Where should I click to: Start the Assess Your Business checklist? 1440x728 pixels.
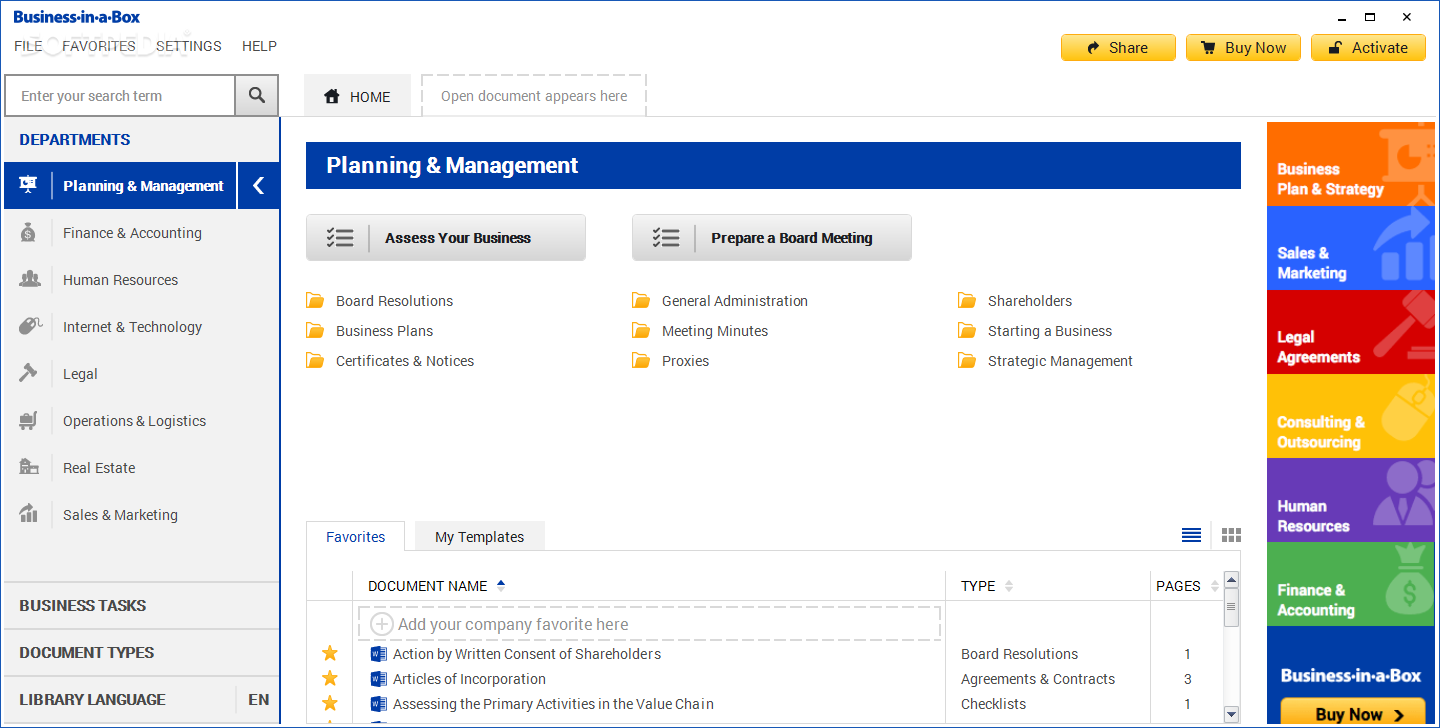click(446, 237)
